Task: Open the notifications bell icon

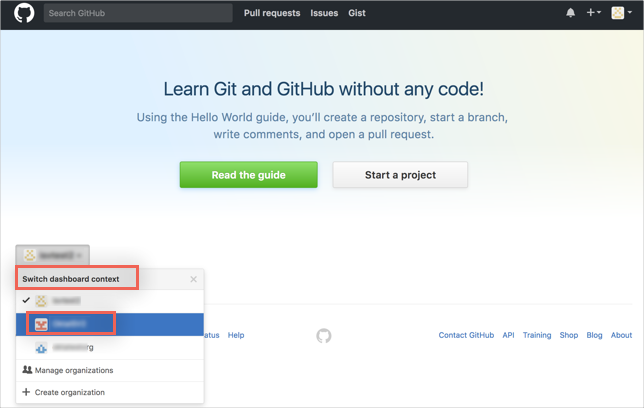Action: coord(571,13)
